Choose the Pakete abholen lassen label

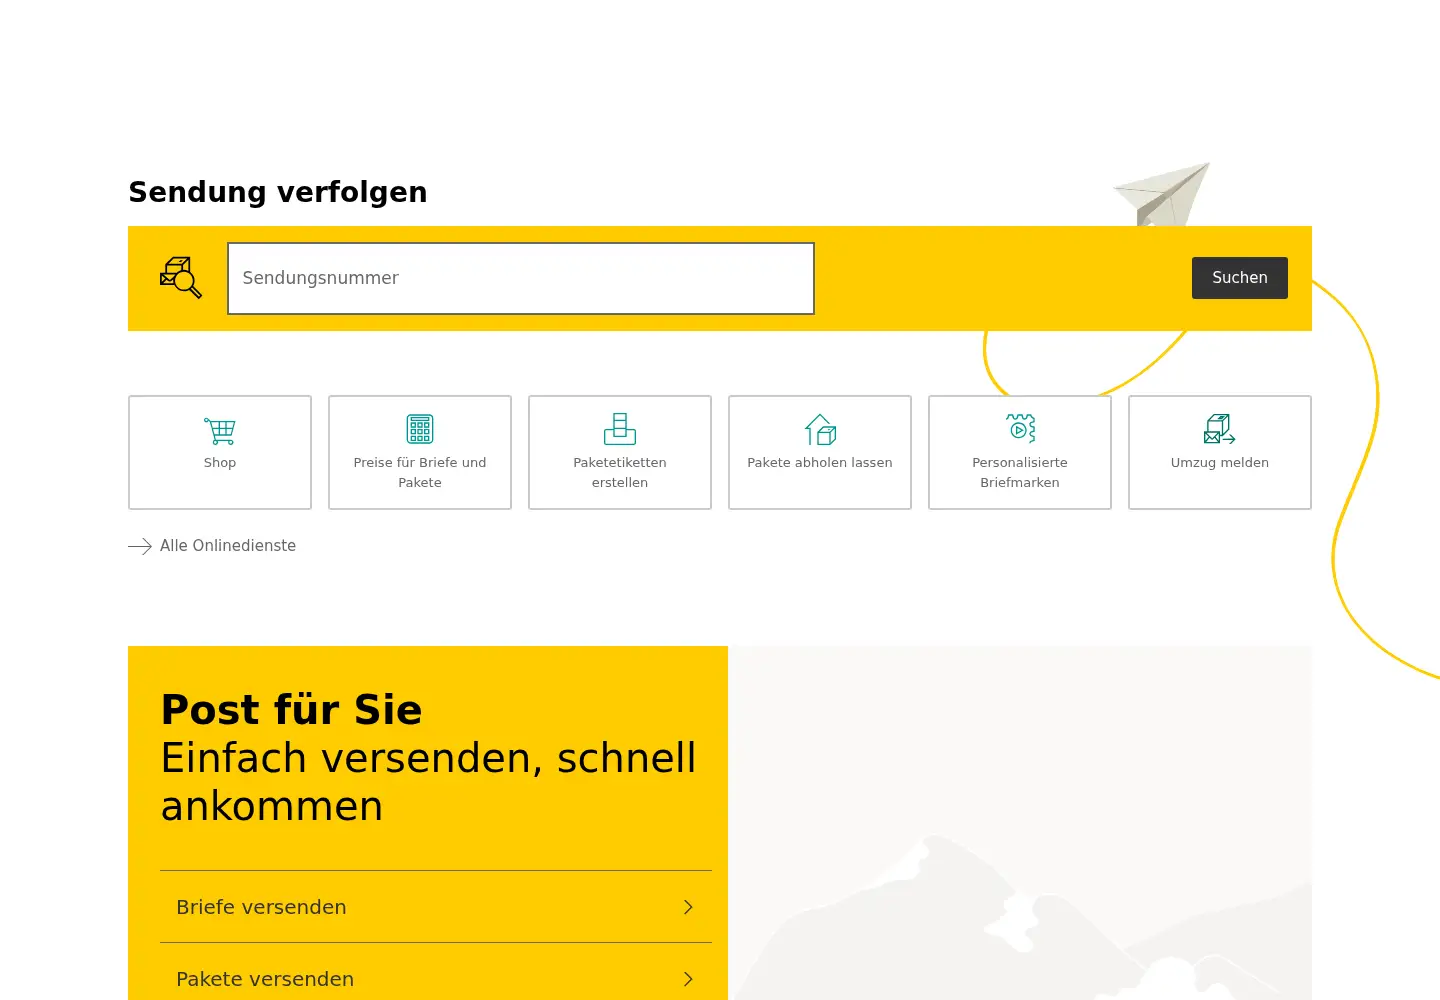pos(820,463)
